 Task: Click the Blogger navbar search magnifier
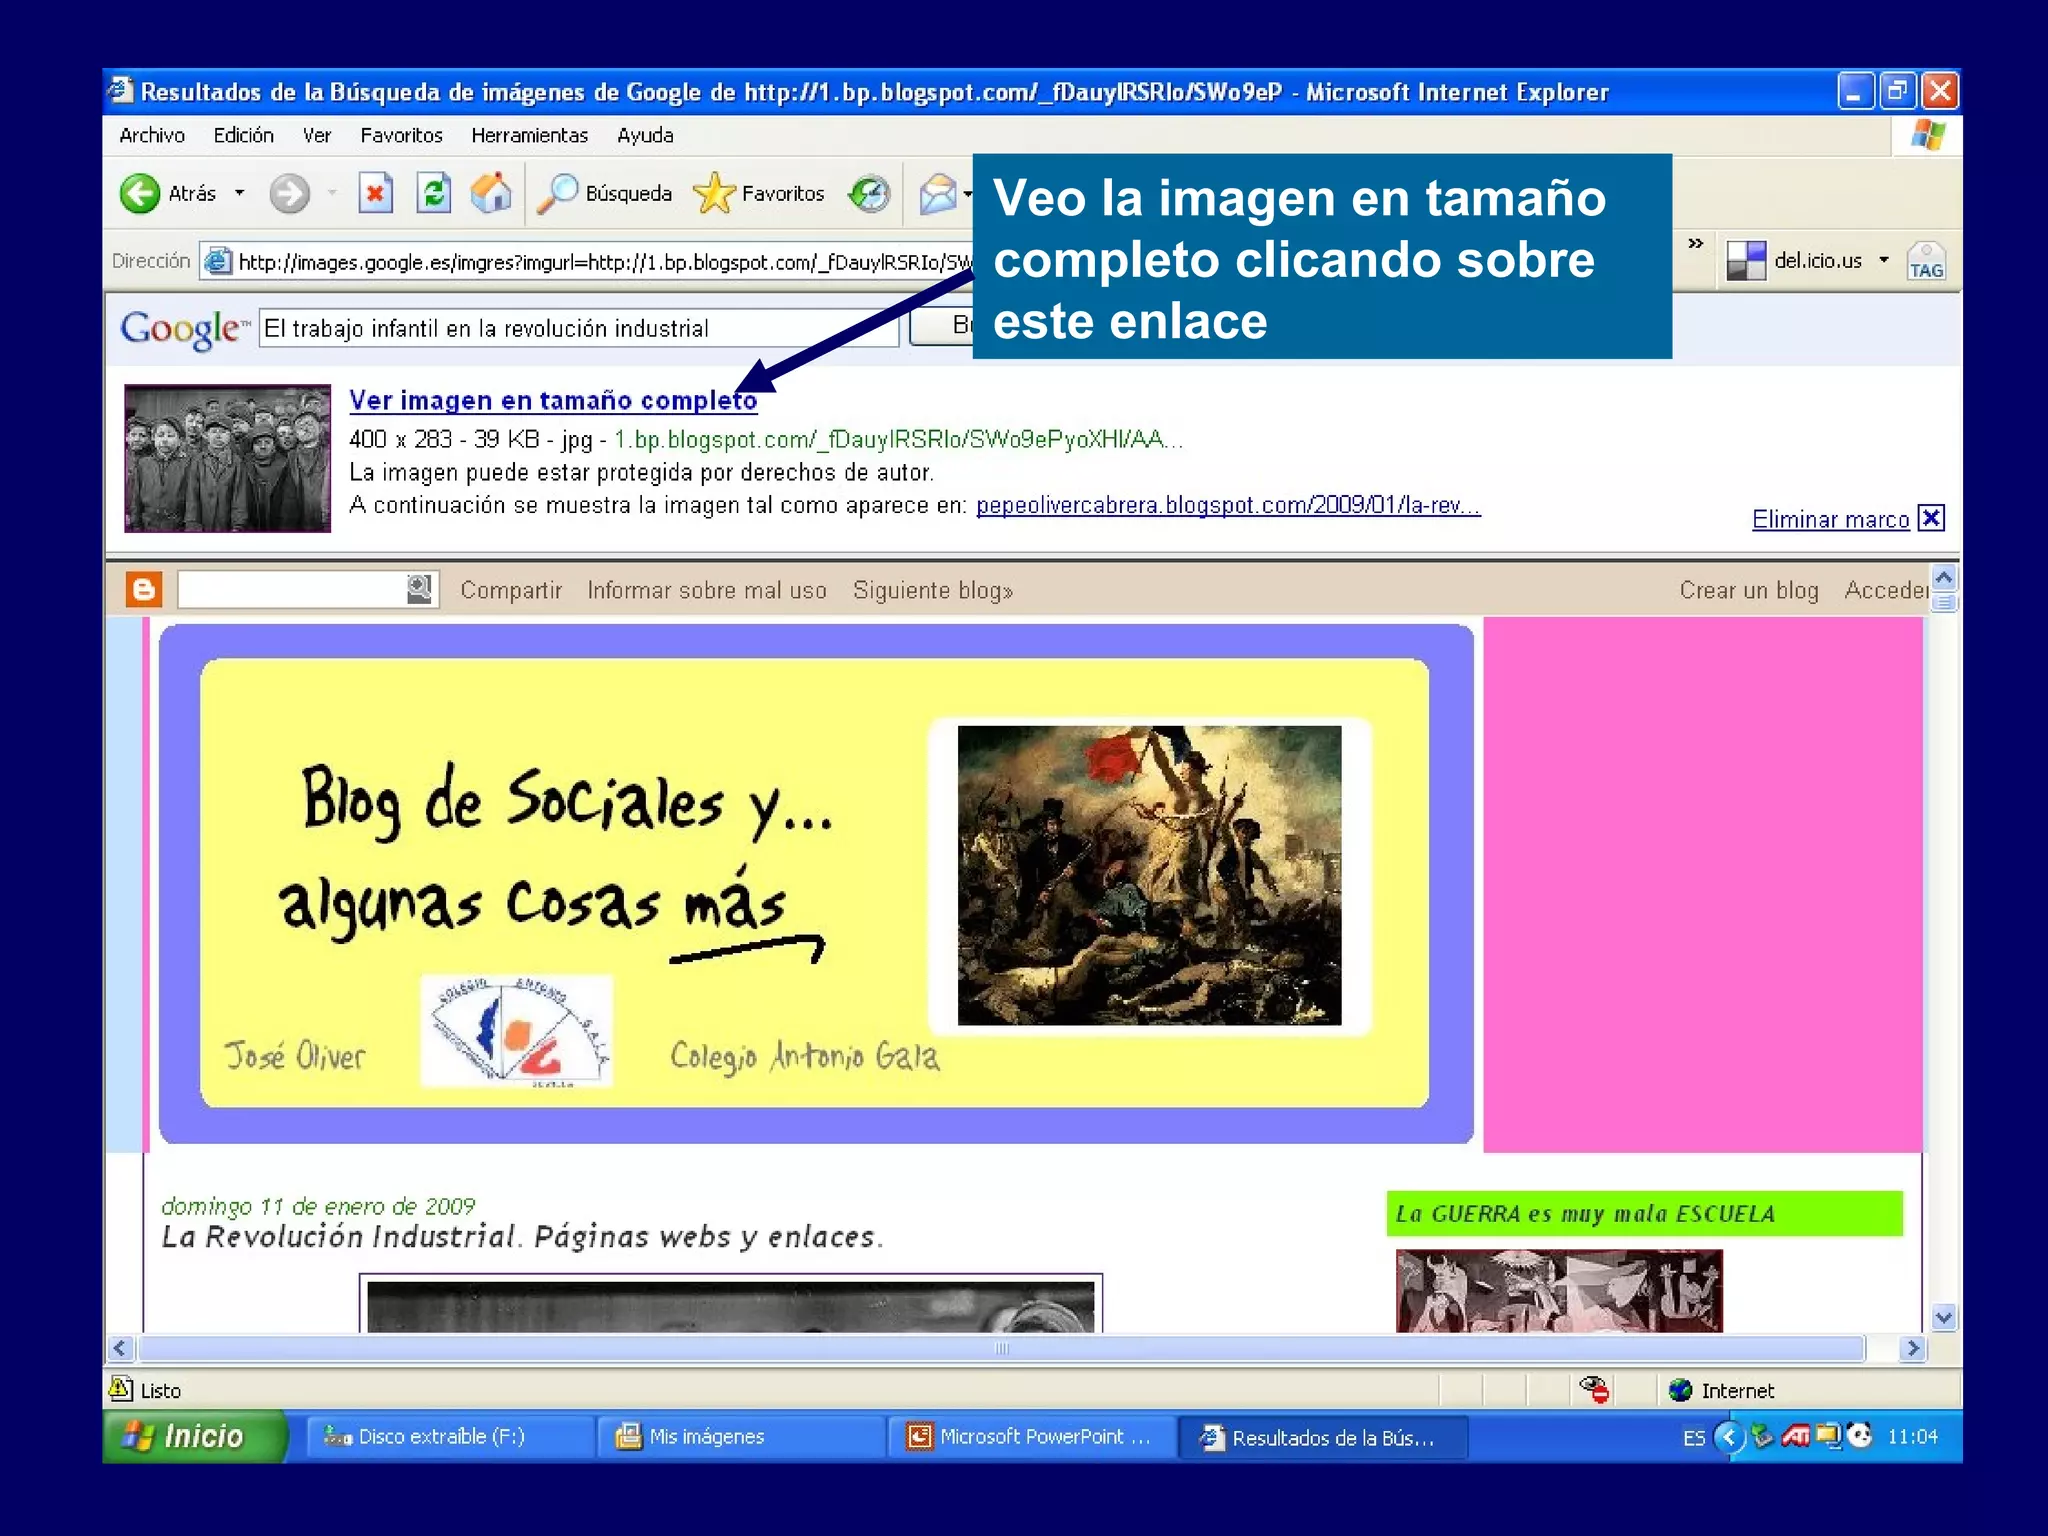tap(420, 589)
